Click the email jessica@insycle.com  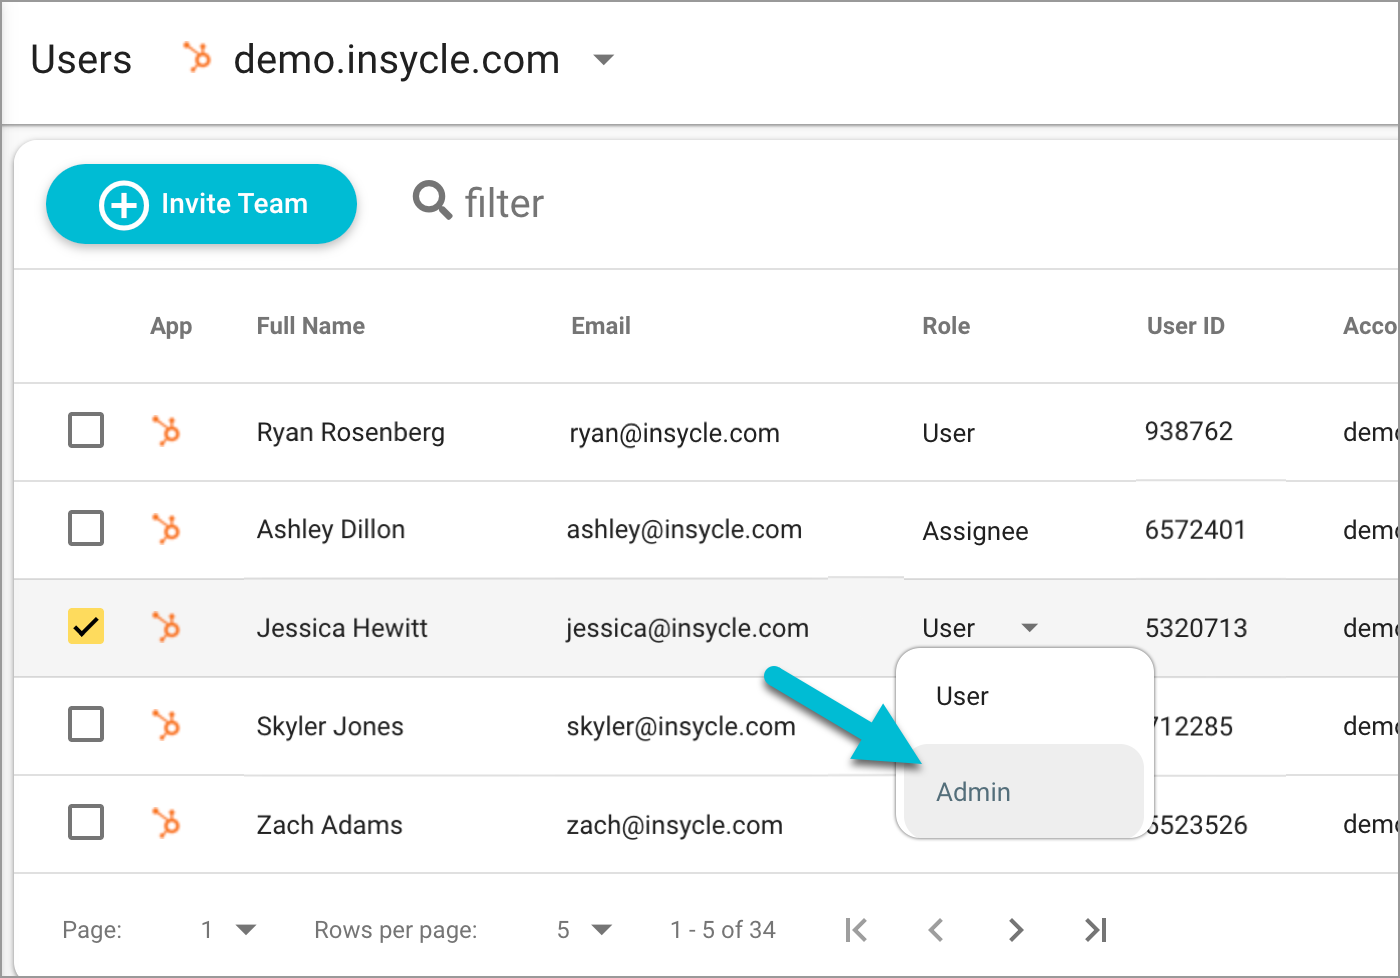tap(687, 628)
